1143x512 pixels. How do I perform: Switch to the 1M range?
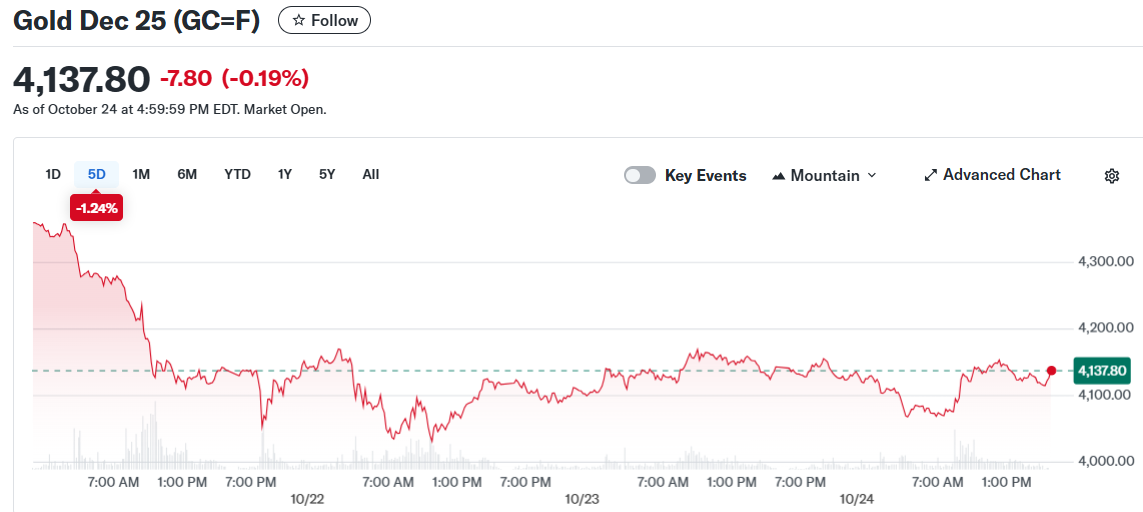pos(141,174)
